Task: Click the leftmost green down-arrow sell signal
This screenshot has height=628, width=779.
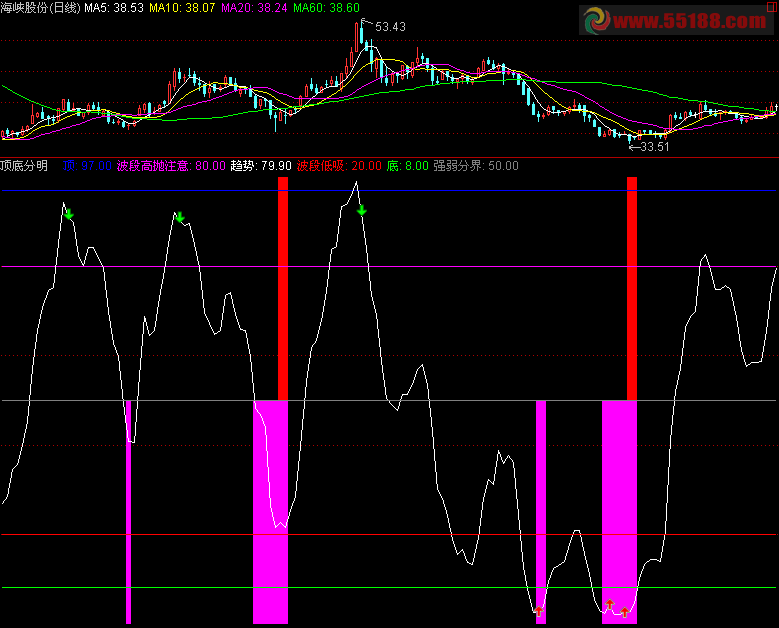Action: pyautogui.click(x=68, y=213)
